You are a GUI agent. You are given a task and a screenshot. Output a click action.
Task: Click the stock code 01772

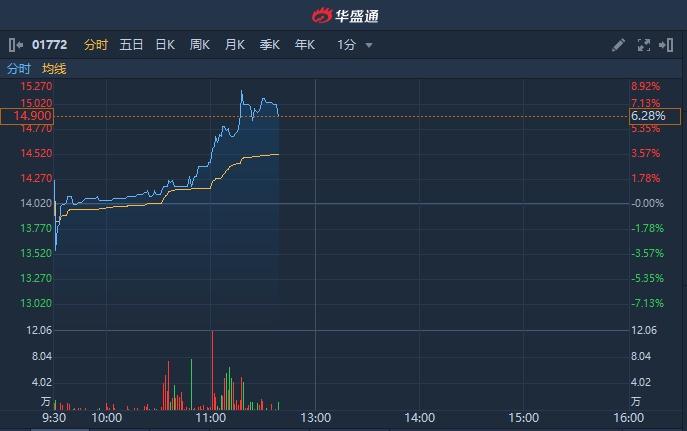pyautogui.click(x=48, y=45)
